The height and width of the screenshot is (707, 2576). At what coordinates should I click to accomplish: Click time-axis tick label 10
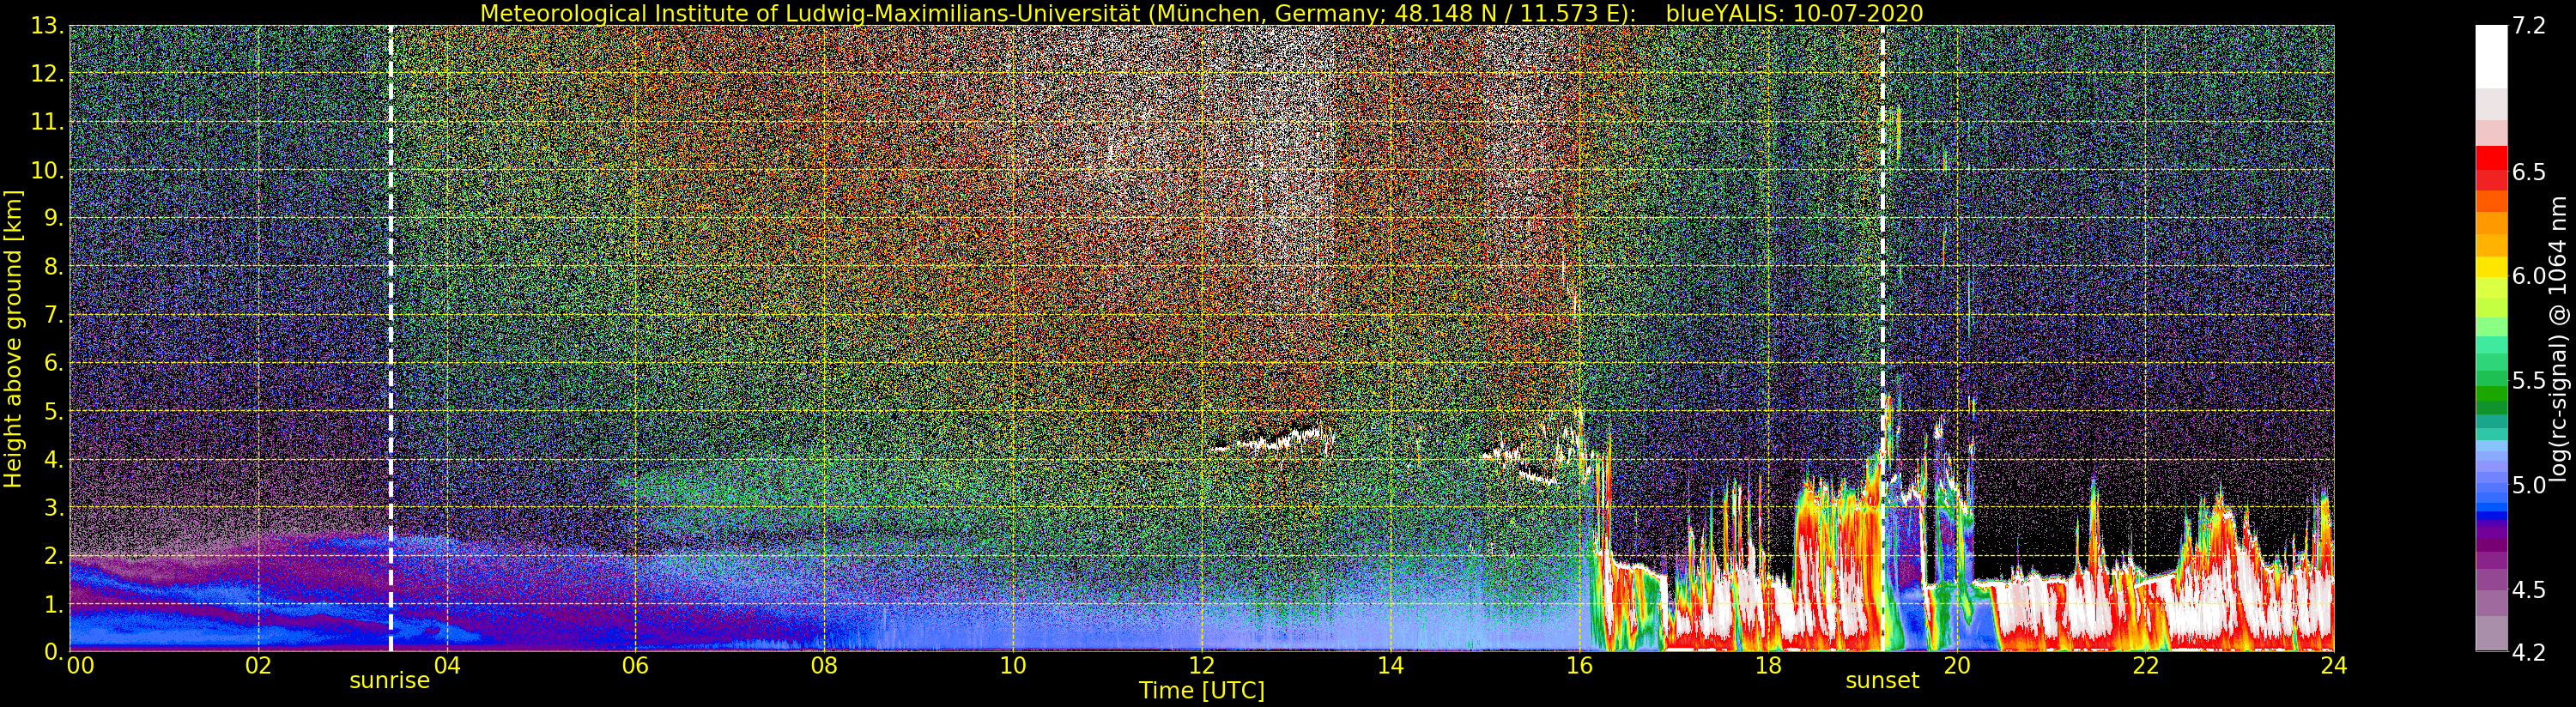pyautogui.click(x=1013, y=665)
